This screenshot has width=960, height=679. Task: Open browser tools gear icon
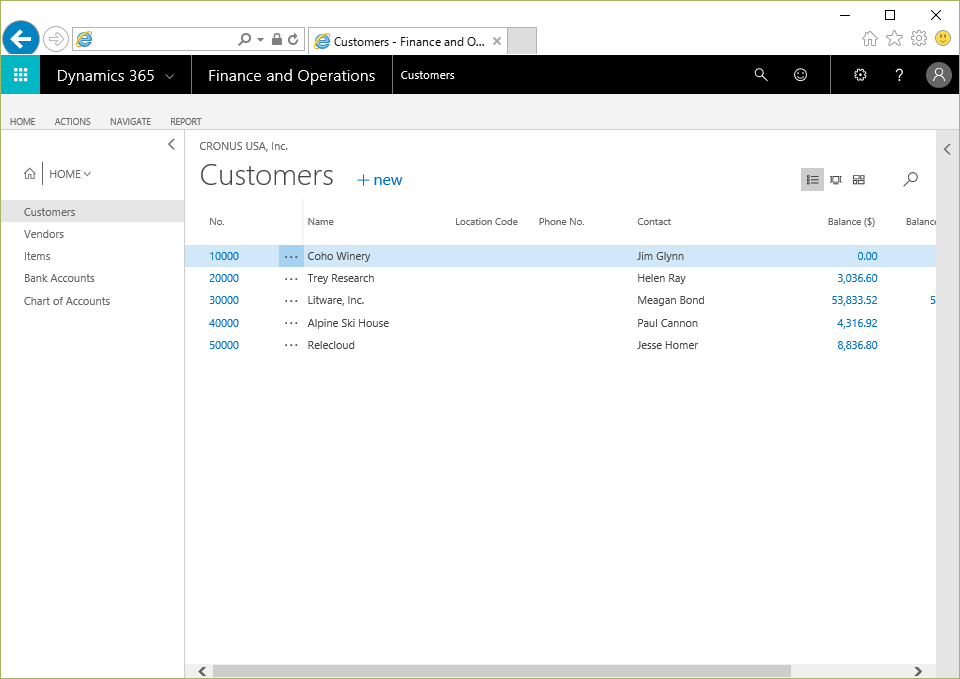point(918,39)
